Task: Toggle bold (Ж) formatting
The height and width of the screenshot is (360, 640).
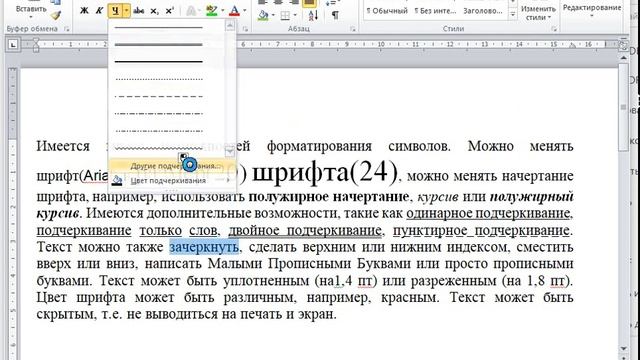Action: pos(84,11)
